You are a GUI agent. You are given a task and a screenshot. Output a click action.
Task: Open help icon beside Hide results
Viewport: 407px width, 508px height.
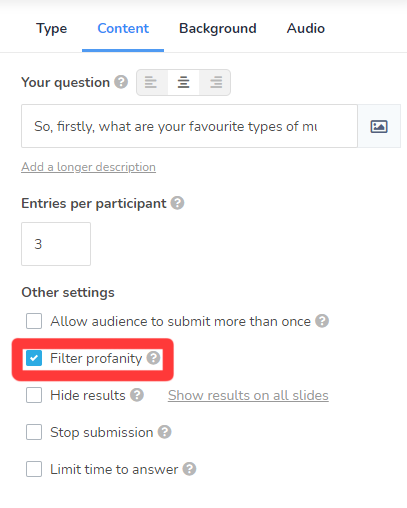click(137, 395)
